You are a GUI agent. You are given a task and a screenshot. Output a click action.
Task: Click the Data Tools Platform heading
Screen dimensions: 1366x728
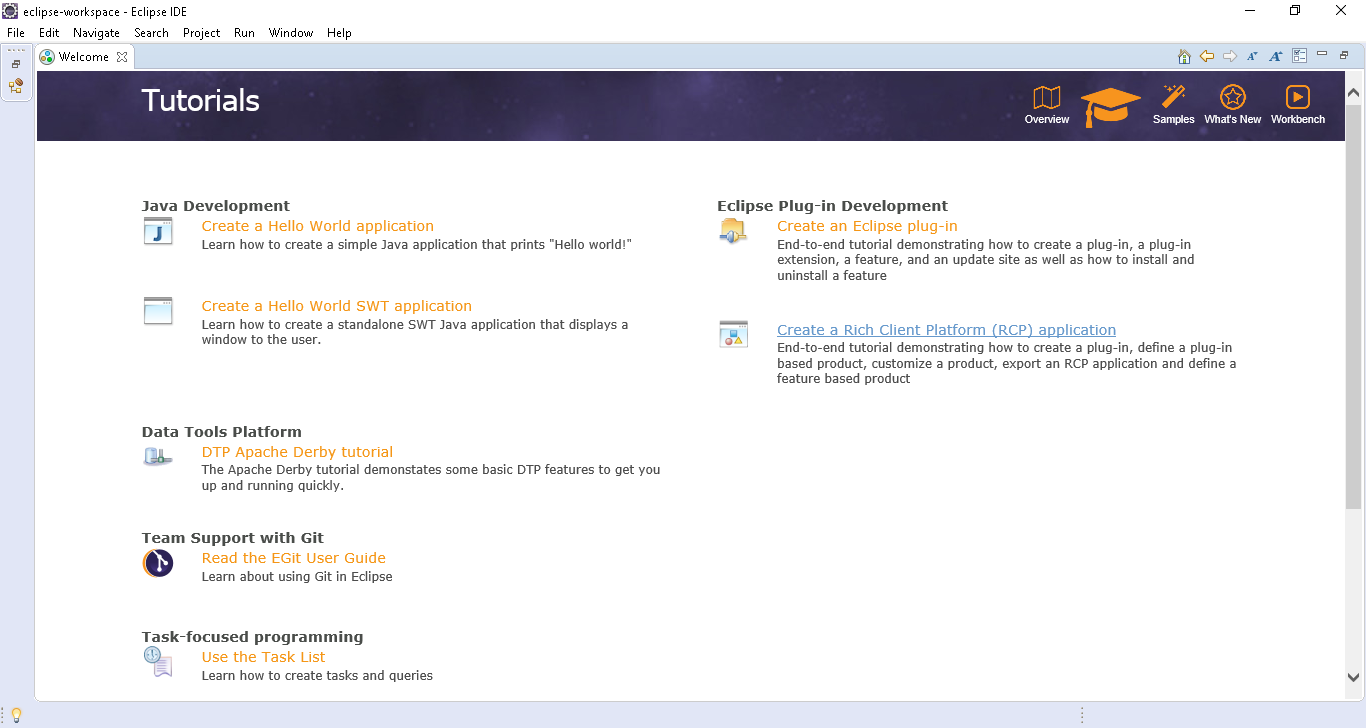point(222,432)
